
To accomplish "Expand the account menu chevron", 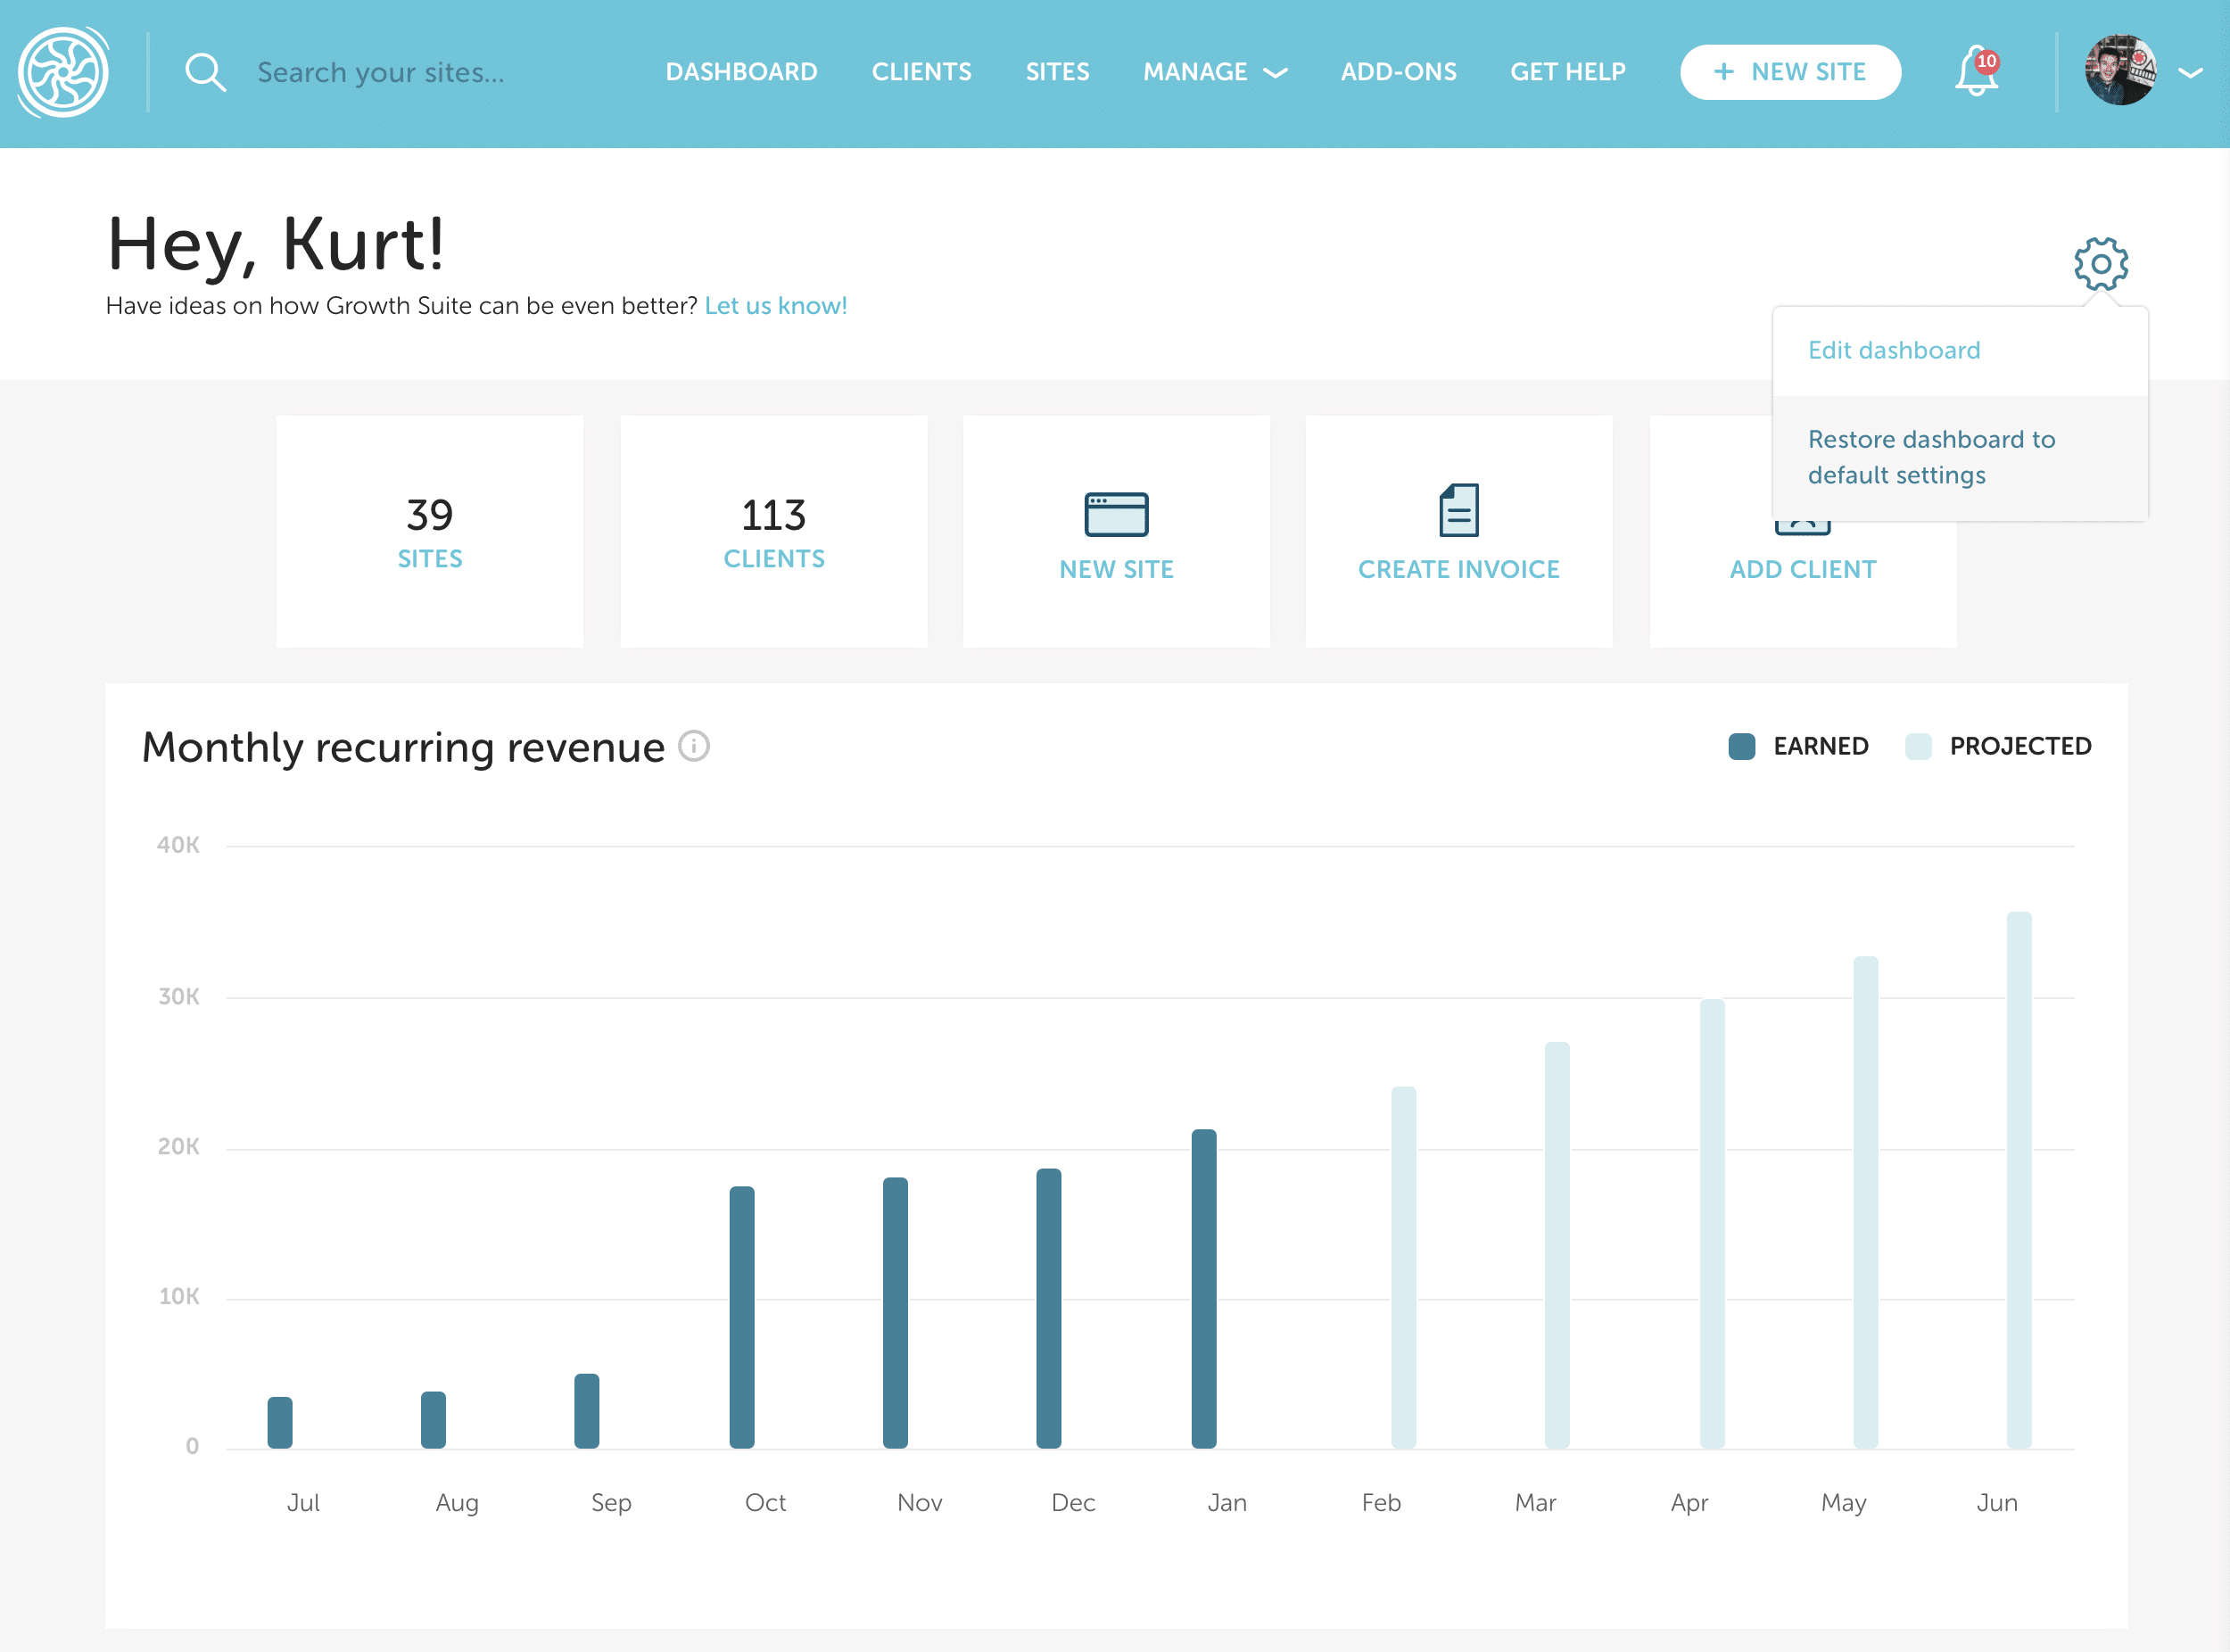I will pyautogui.click(x=2190, y=72).
